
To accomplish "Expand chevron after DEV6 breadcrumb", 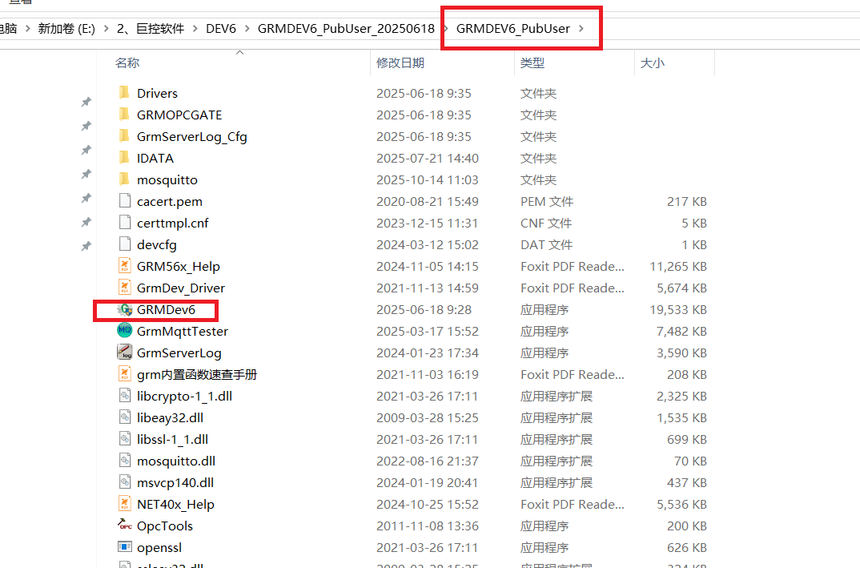I will point(246,29).
